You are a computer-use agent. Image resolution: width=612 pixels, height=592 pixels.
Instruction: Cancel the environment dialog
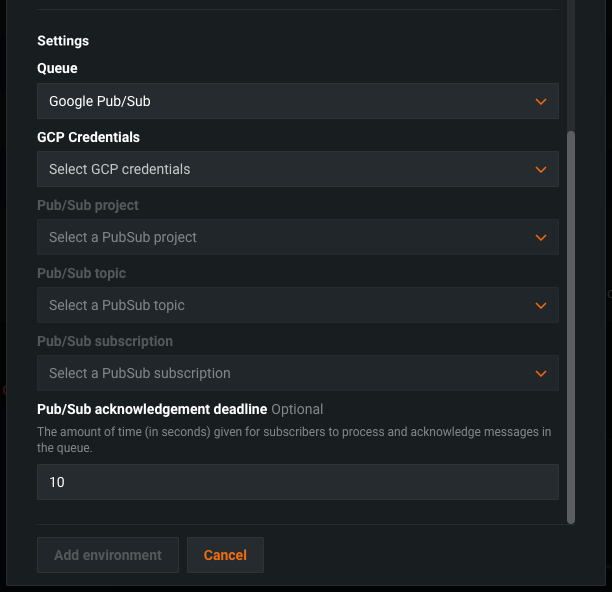click(x=225, y=555)
